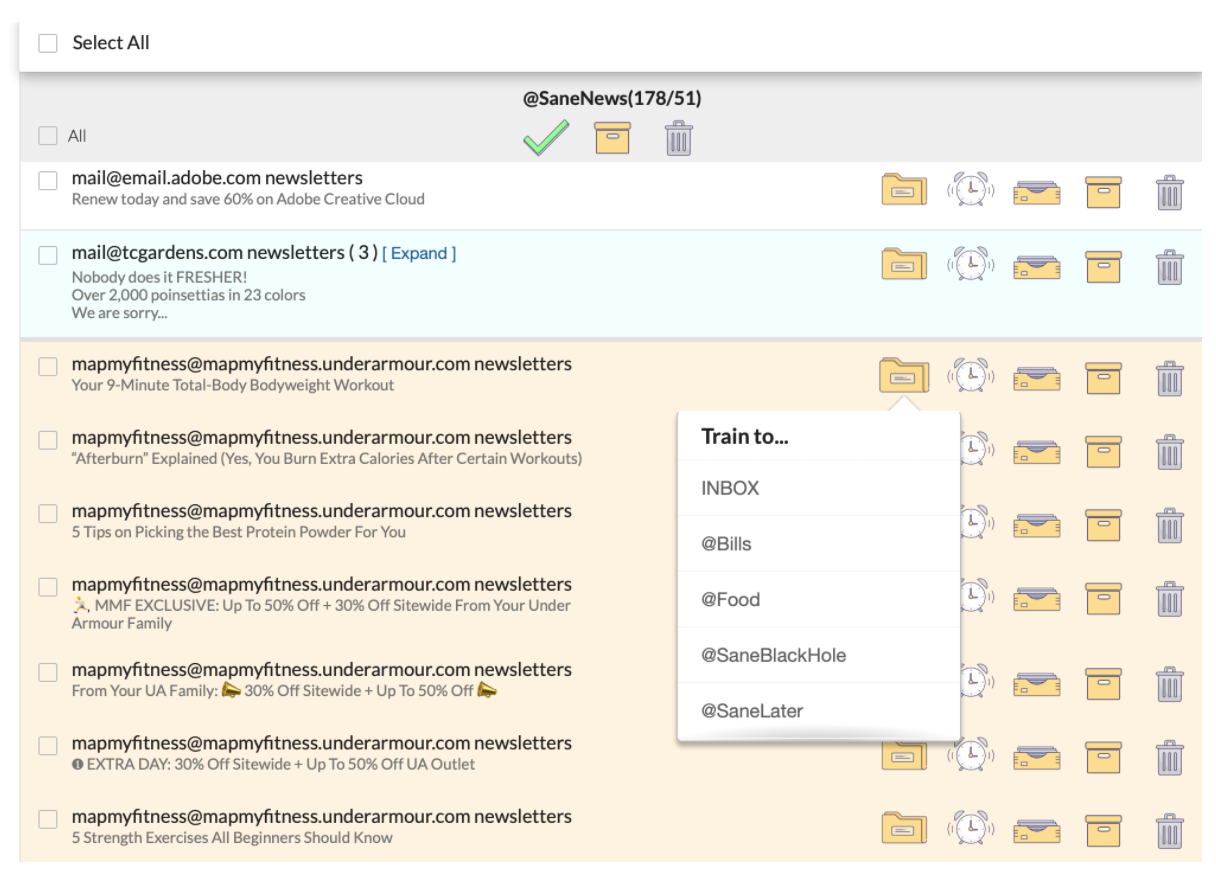Image resolution: width=1216 pixels, height=874 pixels.
Task: Expand the tcgardens newsletters thread
Action: 418,254
